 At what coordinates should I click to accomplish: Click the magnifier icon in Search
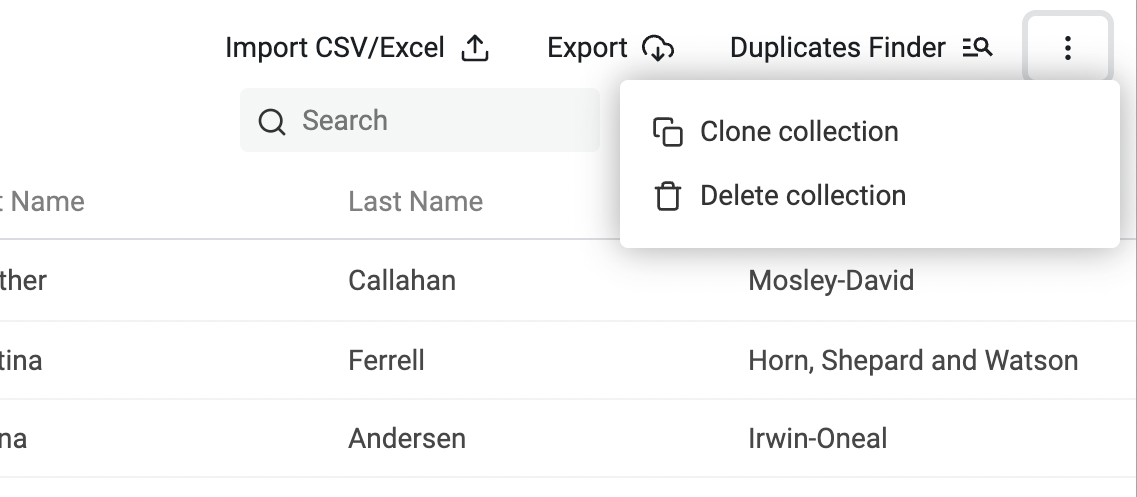click(x=272, y=122)
